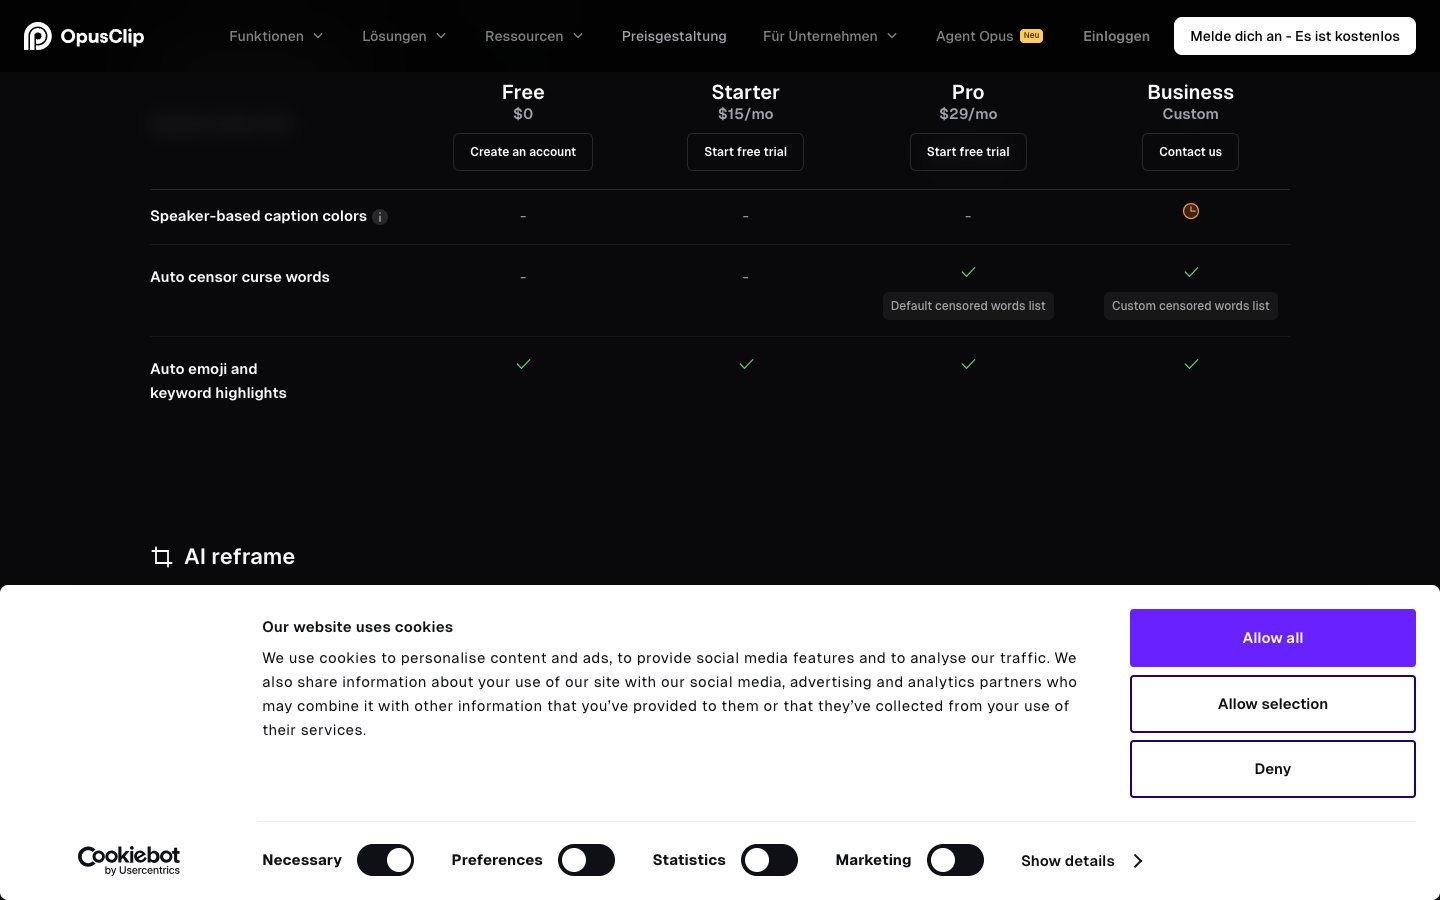Click the OpusClip logo icon

(37, 36)
